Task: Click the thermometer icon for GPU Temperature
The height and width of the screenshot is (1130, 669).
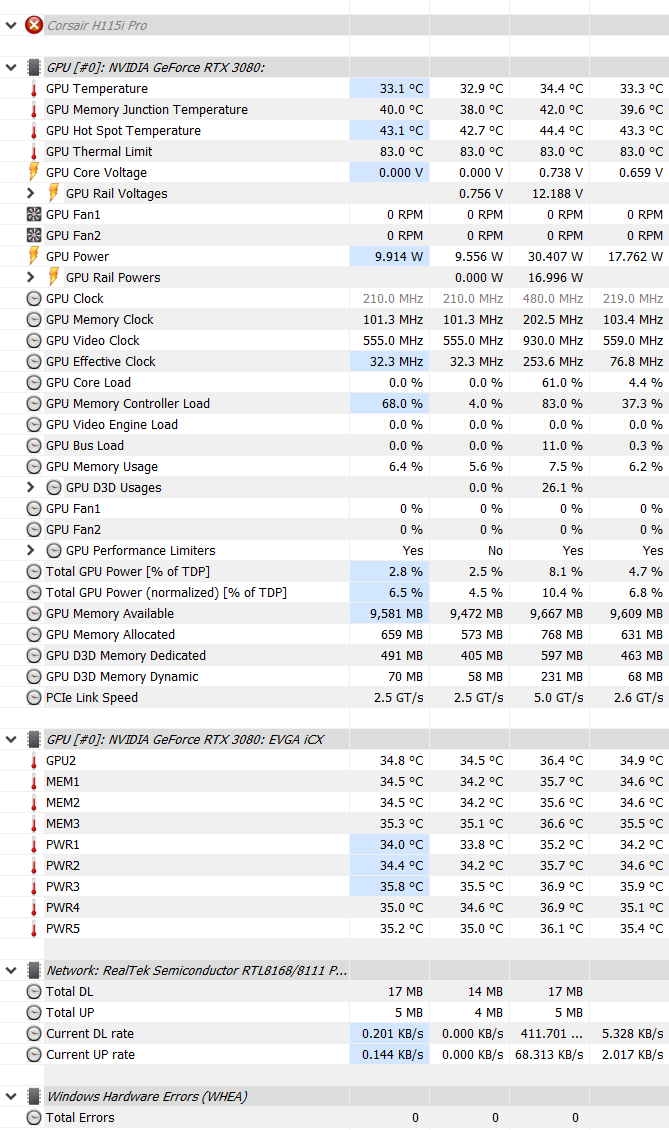Action: click(x=34, y=89)
